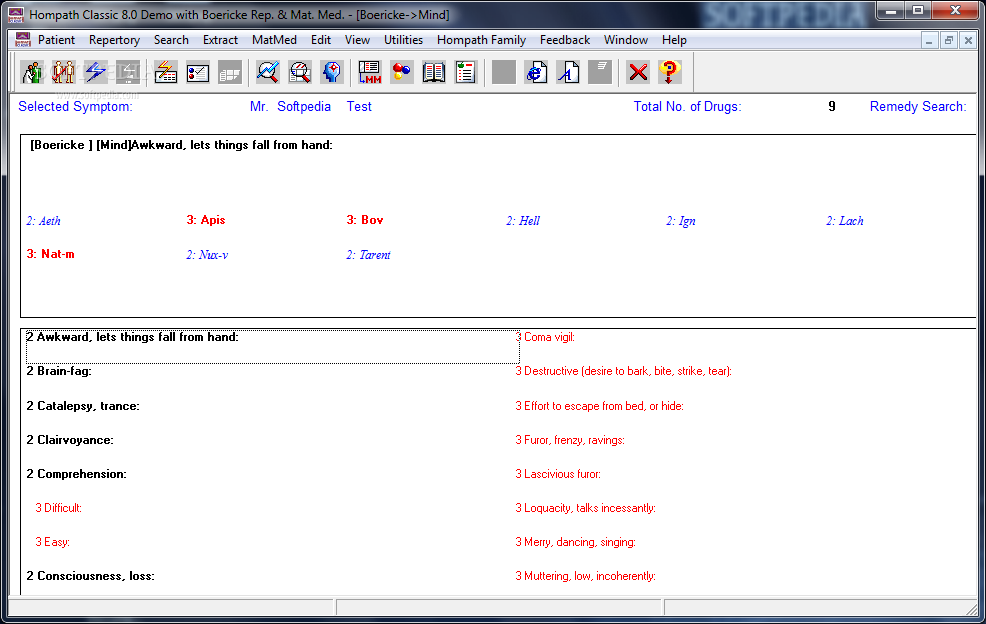Open the Edit menu
986x624 pixels.
[x=321, y=40]
